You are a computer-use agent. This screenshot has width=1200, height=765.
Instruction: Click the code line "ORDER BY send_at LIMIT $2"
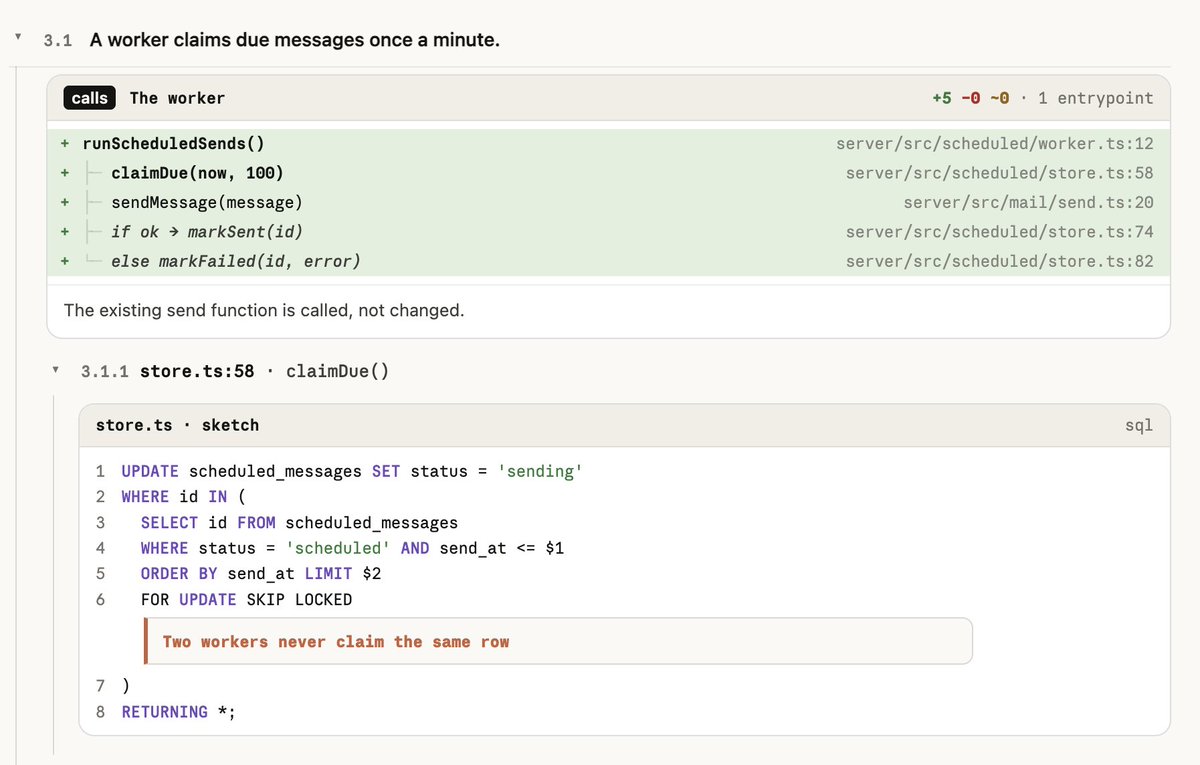click(x=261, y=574)
